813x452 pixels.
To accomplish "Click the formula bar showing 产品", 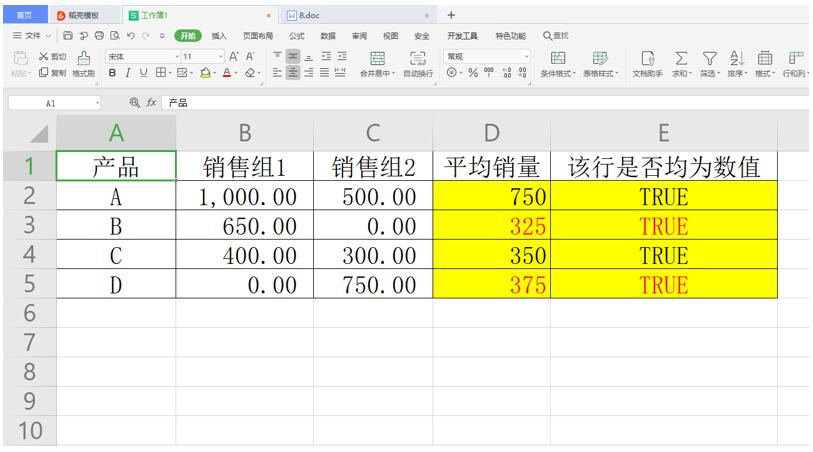I will [485, 103].
